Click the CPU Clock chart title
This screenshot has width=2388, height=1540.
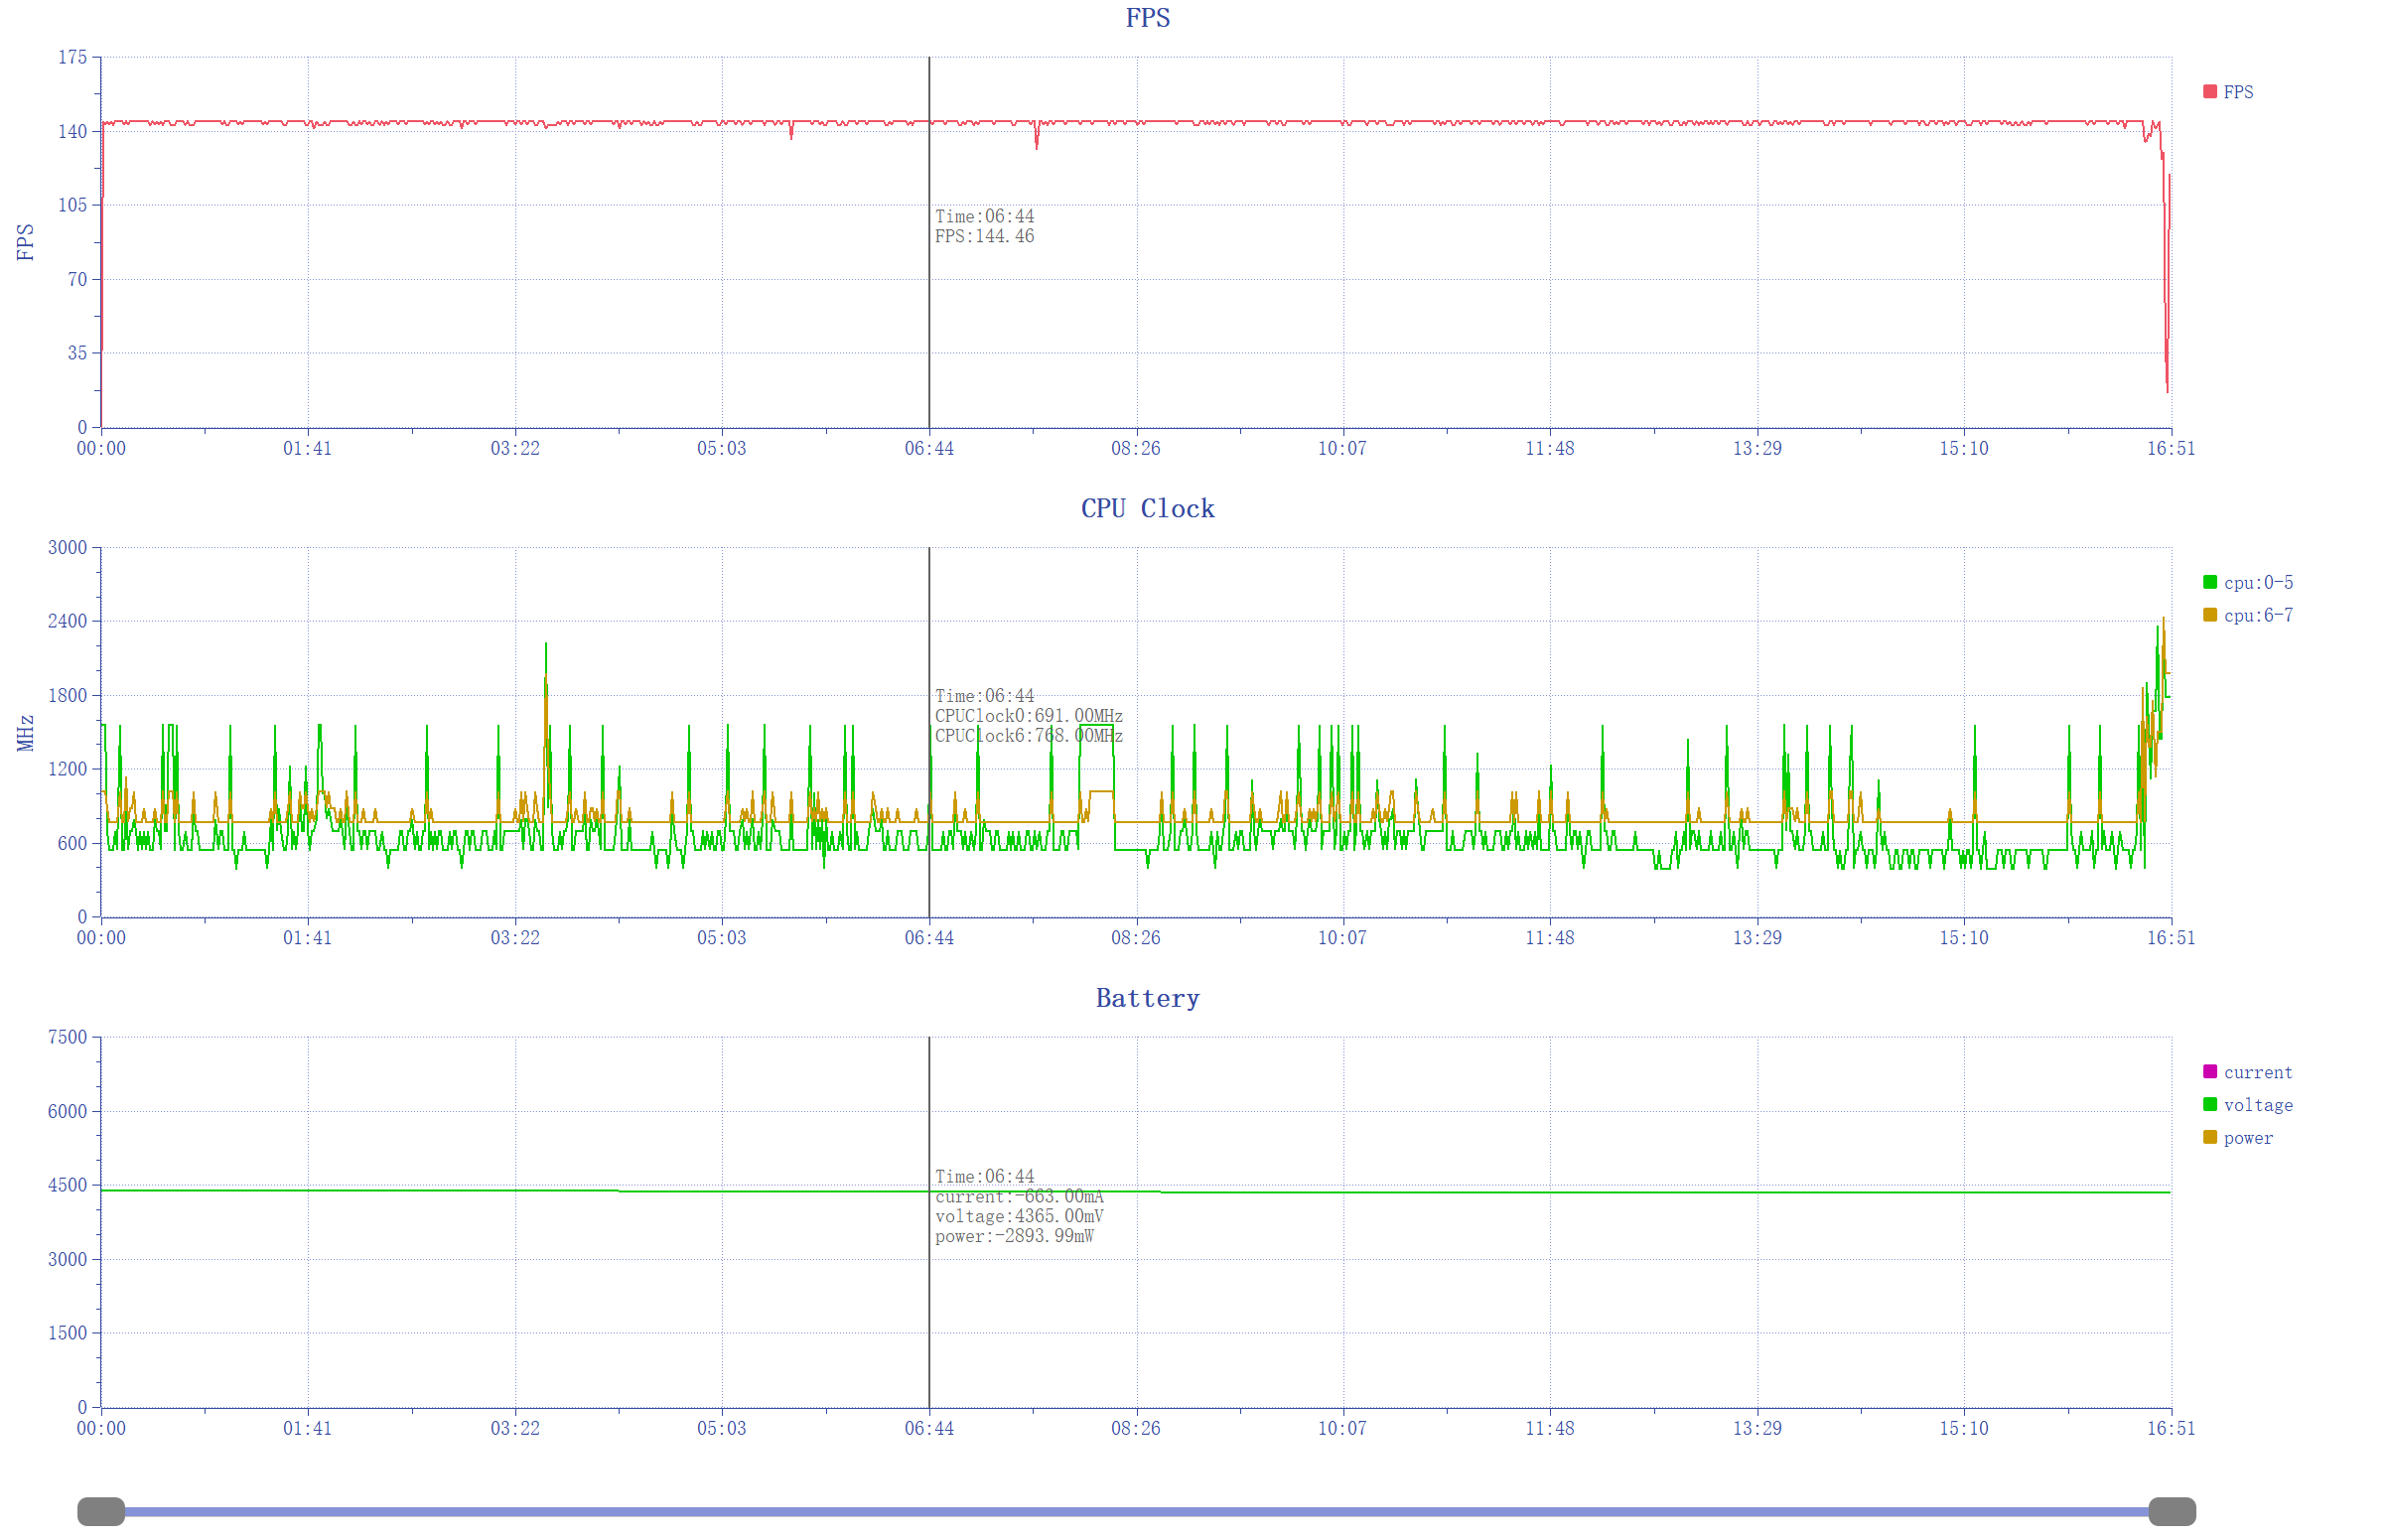(x=1147, y=509)
